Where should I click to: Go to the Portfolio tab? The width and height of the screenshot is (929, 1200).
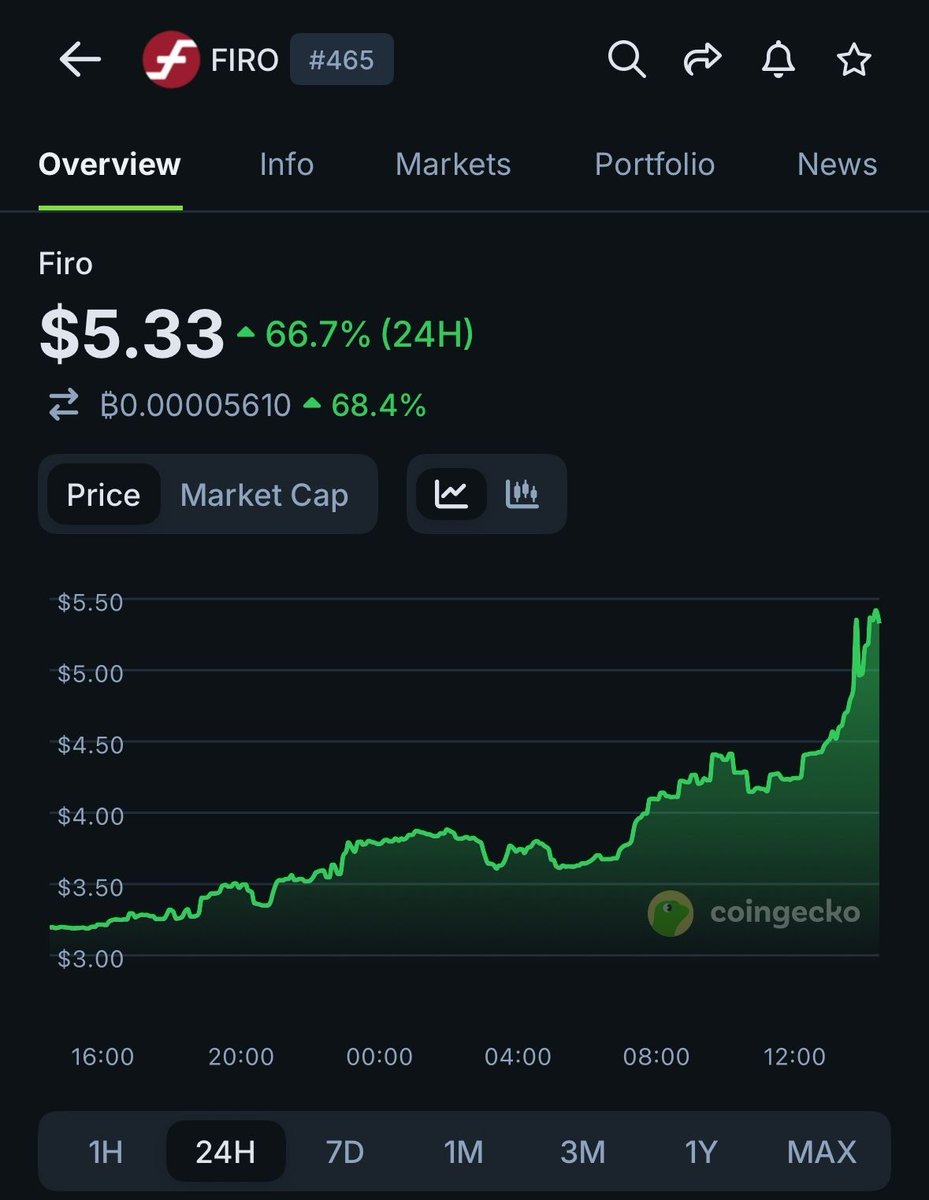coord(654,164)
